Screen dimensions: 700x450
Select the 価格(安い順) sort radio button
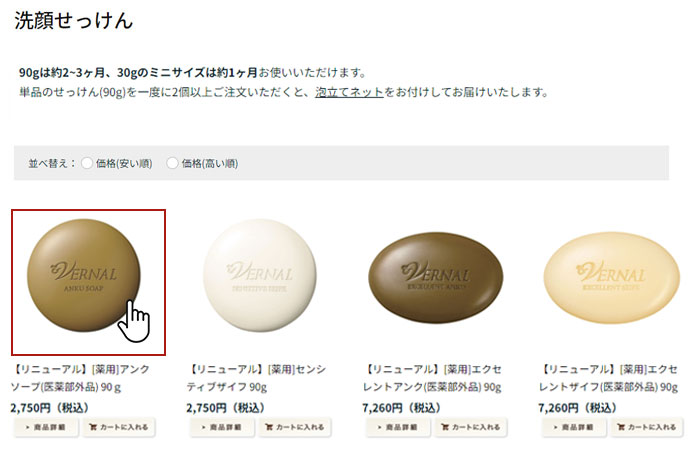coord(87,163)
